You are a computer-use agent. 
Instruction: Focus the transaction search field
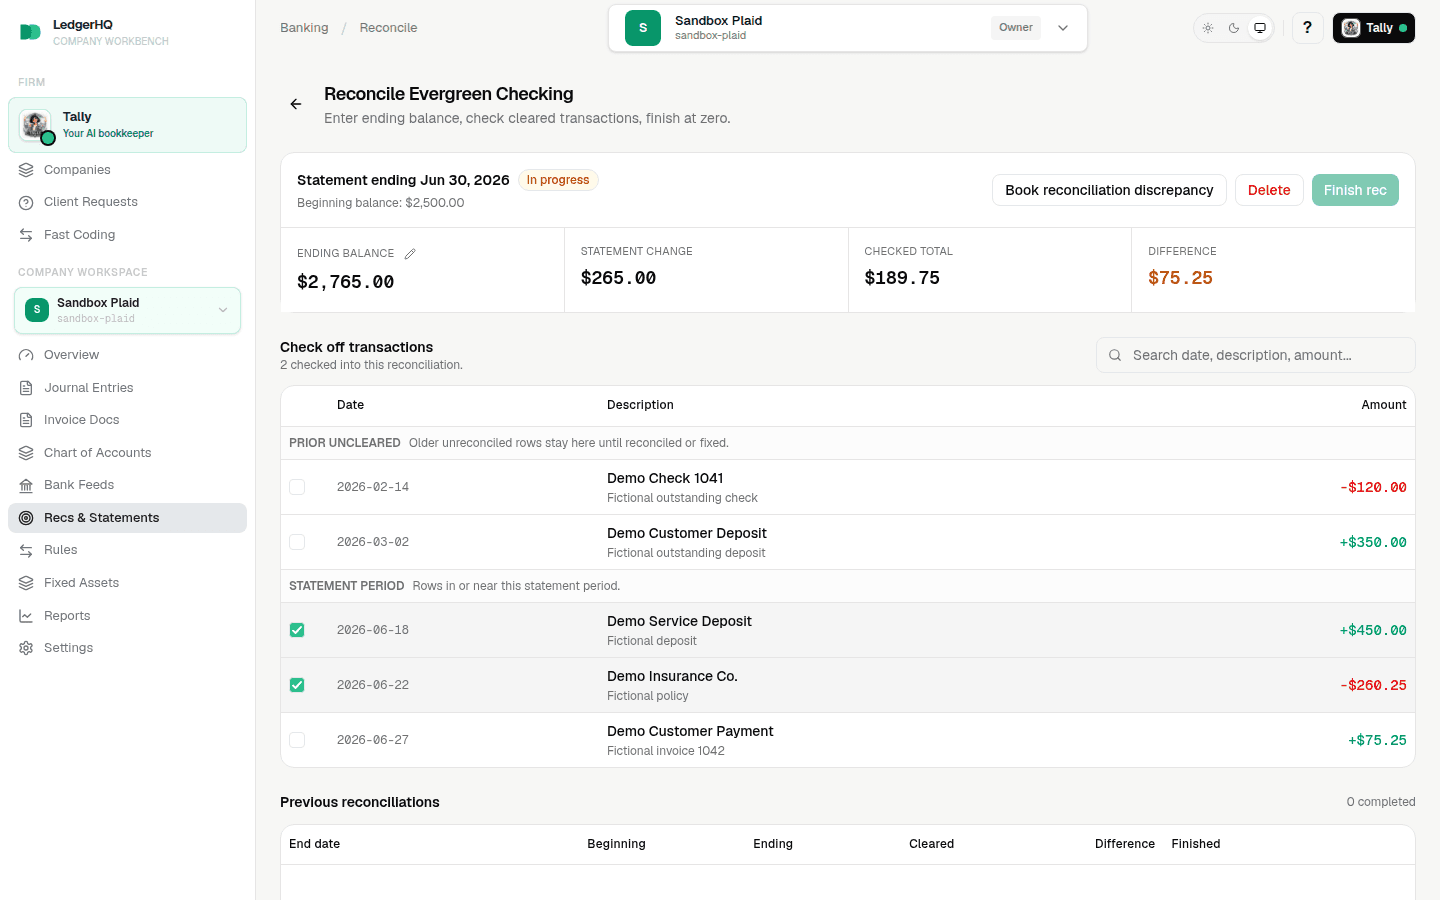(x=1256, y=355)
